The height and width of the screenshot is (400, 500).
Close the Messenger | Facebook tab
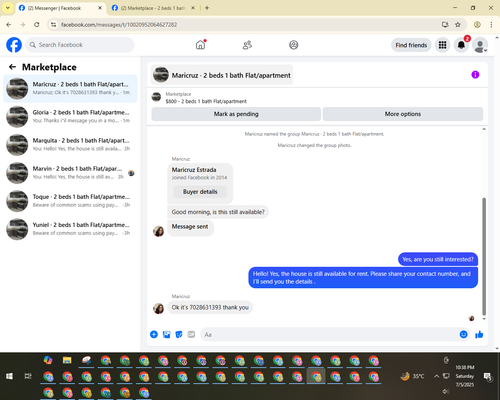coord(100,8)
